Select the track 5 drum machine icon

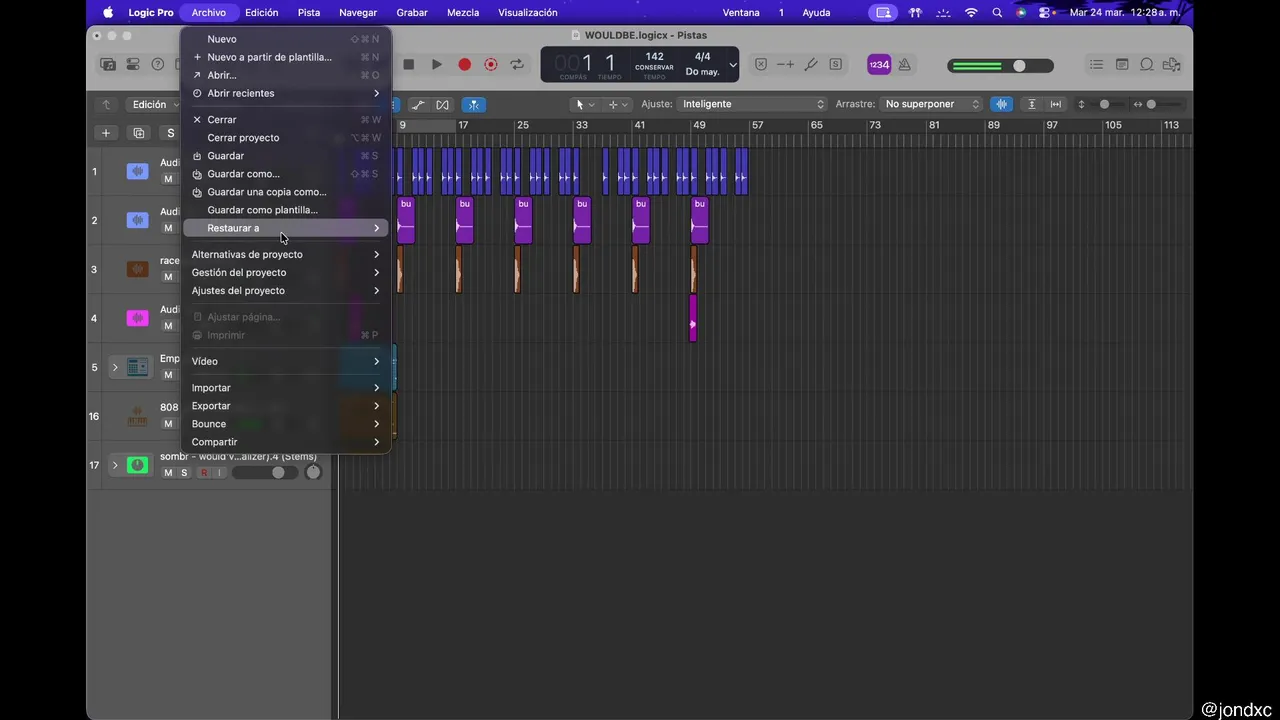pos(138,367)
